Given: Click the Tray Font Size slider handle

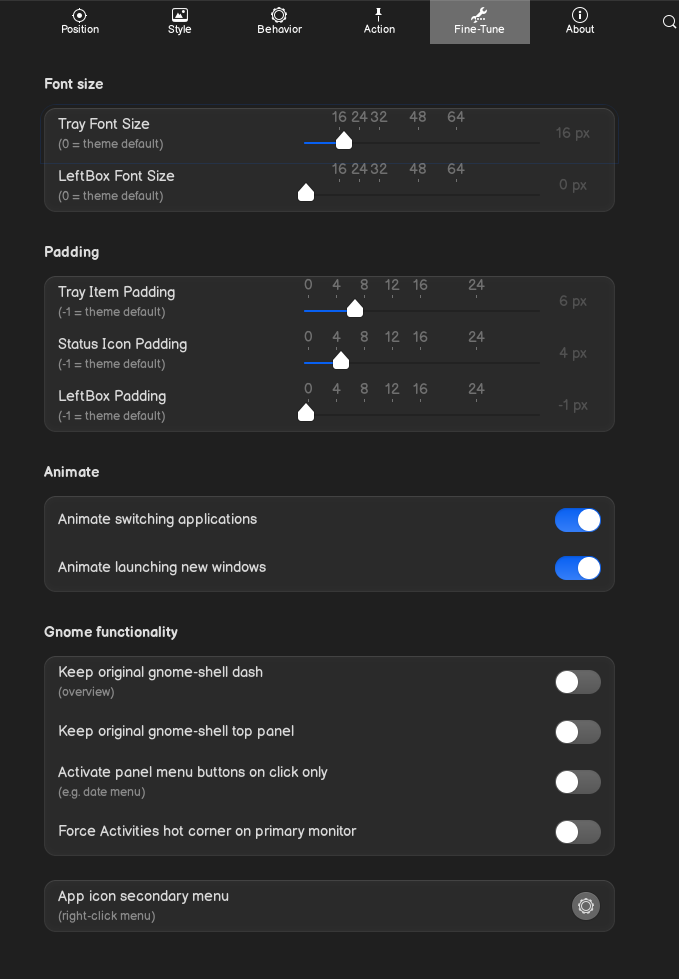Looking at the screenshot, I should tap(344, 141).
